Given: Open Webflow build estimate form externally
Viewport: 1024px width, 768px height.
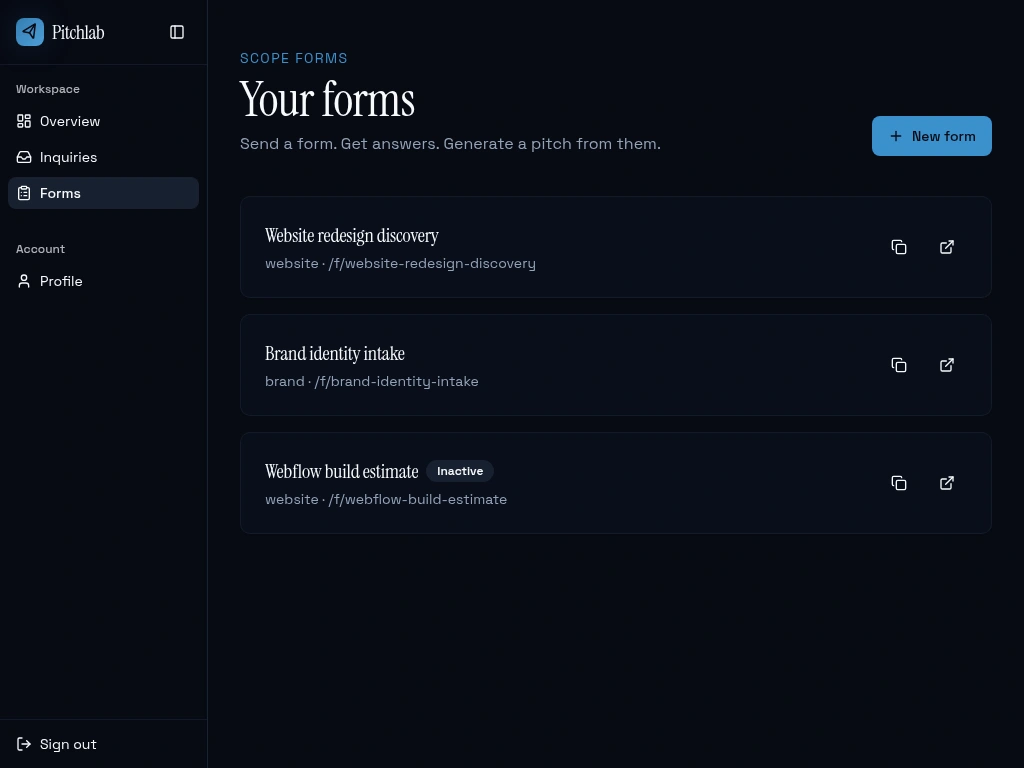Looking at the screenshot, I should click(947, 483).
